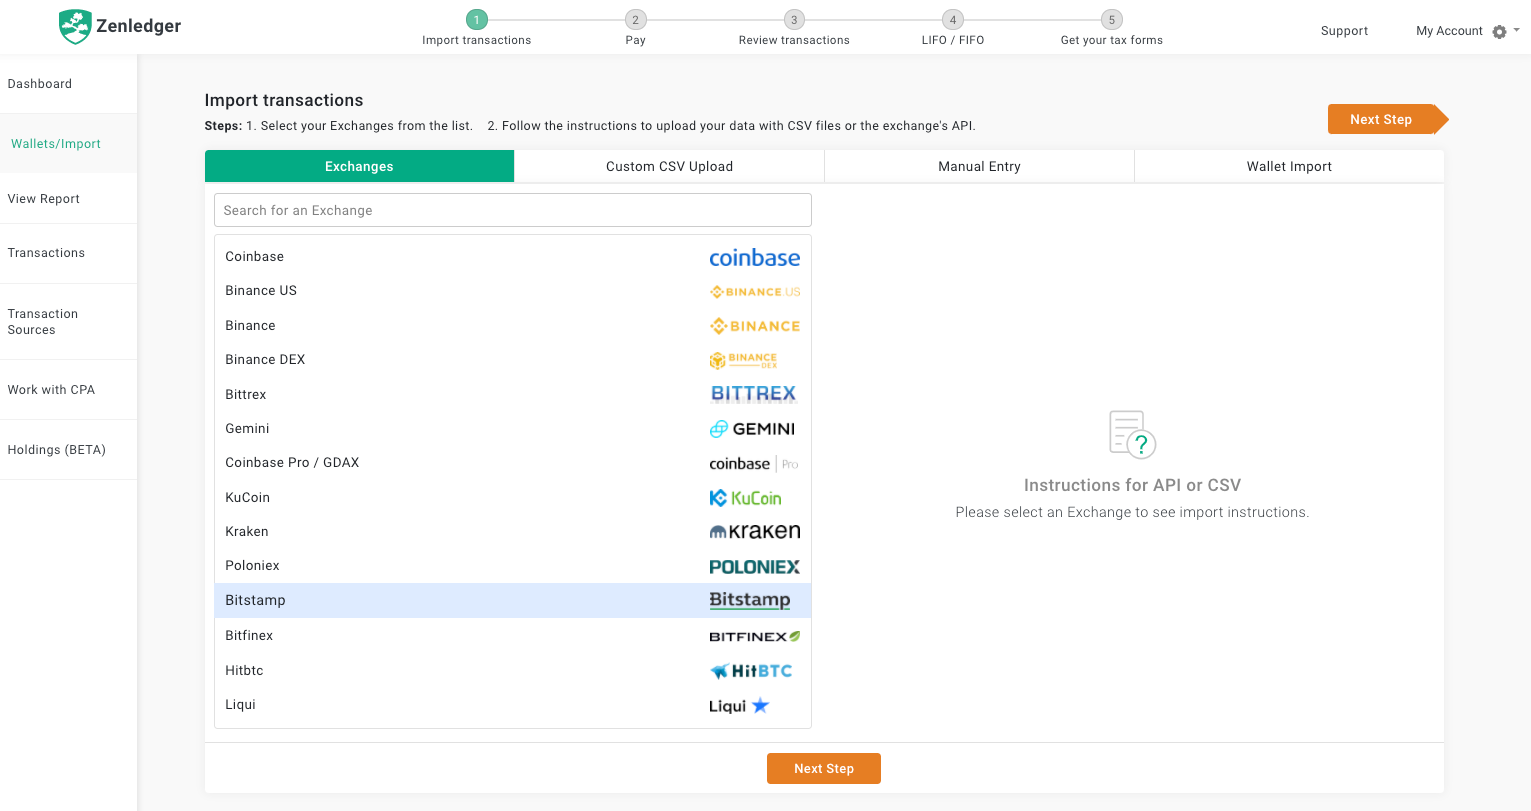
Task: Open Transaction Sources in the sidebar
Action: tap(43, 321)
